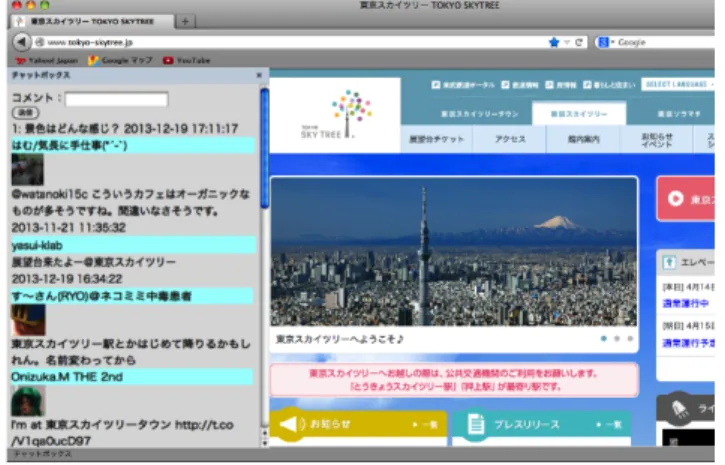
Task: Click the pink public transport notice banner
Action: click(454, 380)
